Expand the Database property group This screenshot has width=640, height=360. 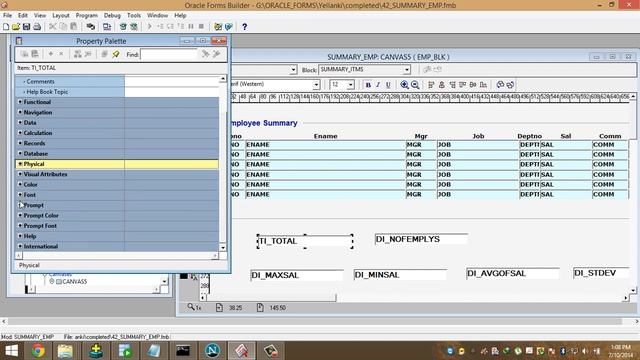(20, 153)
